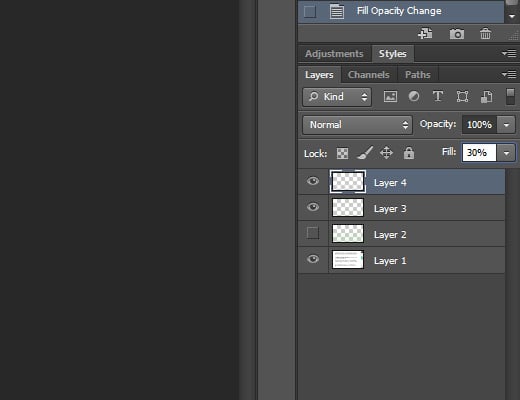This screenshot has height=400, width=520.
Task: Filter layers by pixel layers icon
Action: pyautogui.click(x=390, y=97)
